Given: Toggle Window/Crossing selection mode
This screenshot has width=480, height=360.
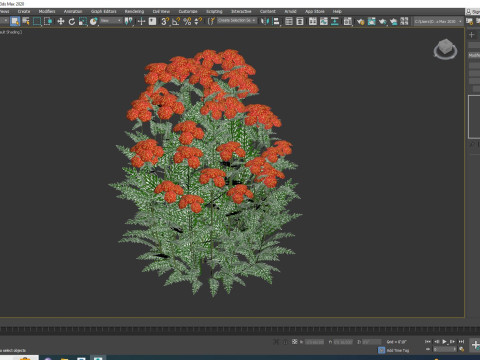Looking at the screenshot, I should click(48, 21).
